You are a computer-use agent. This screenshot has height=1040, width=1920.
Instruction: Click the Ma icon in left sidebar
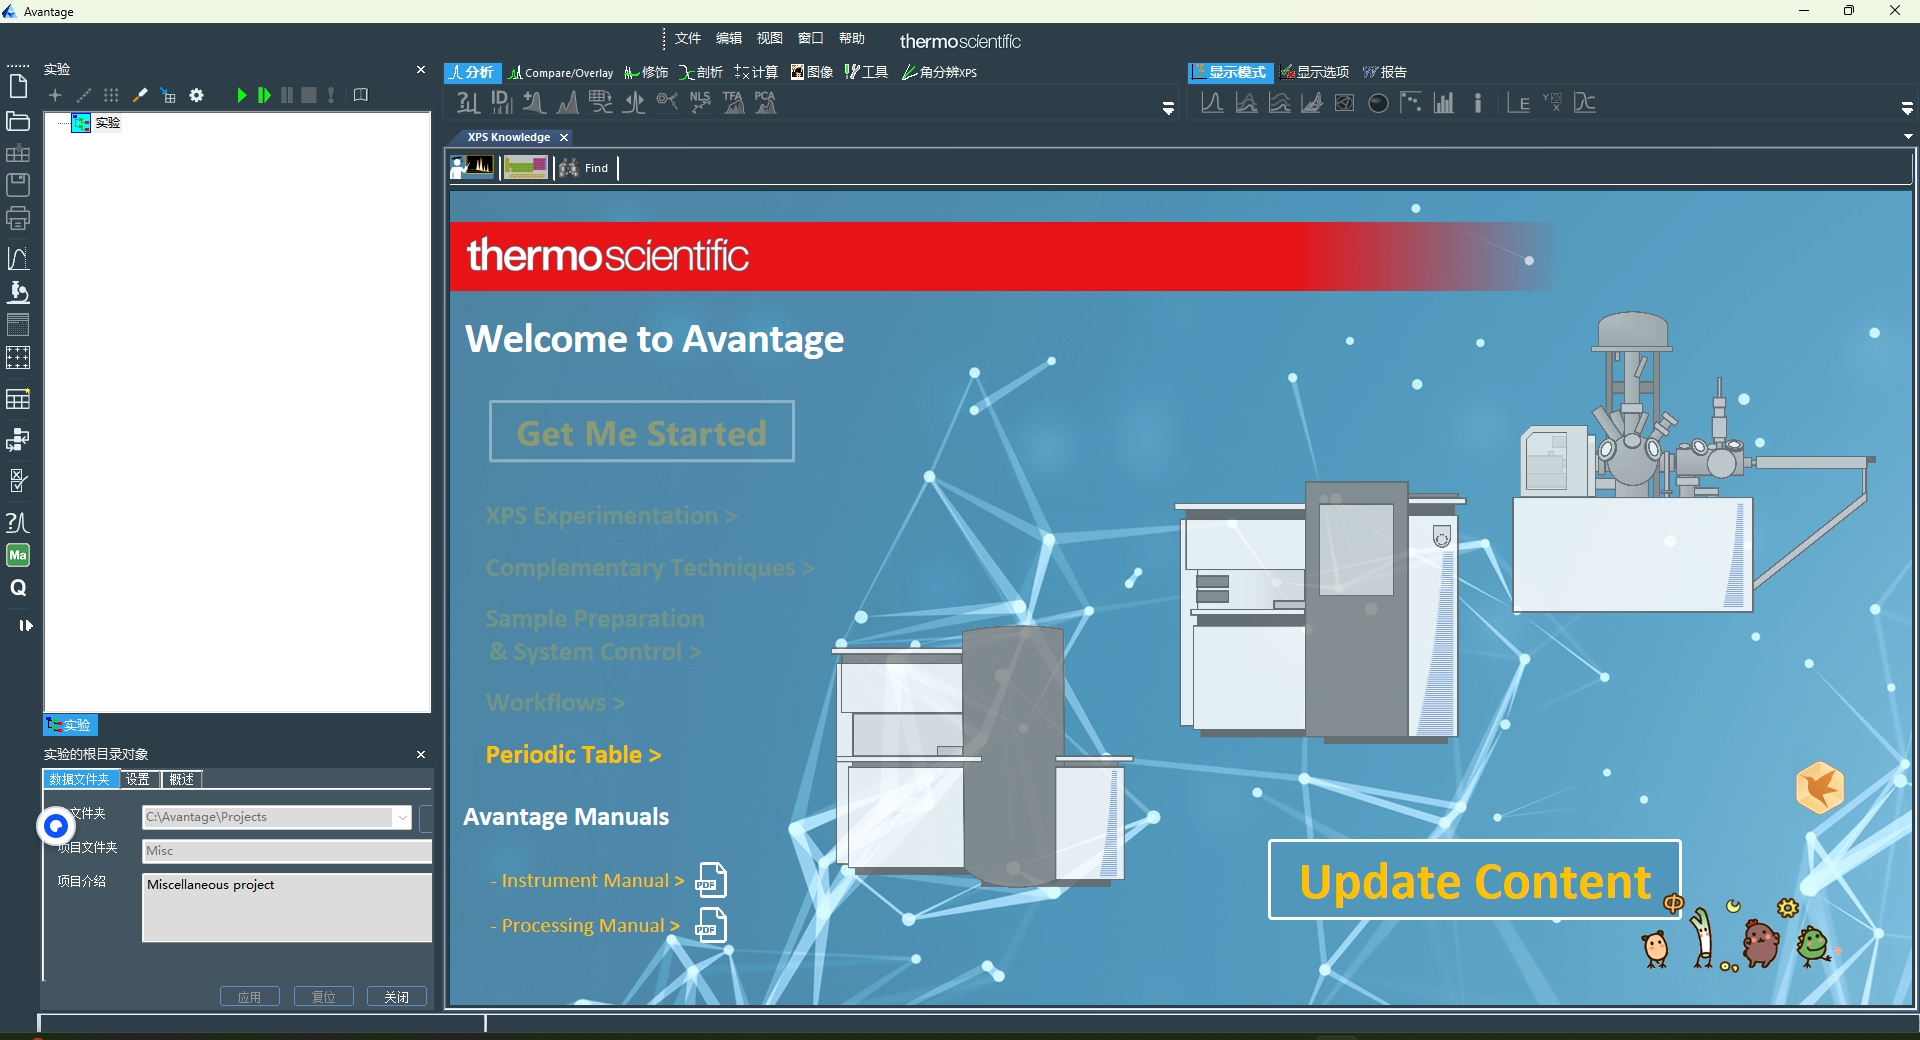coord(18,555)
